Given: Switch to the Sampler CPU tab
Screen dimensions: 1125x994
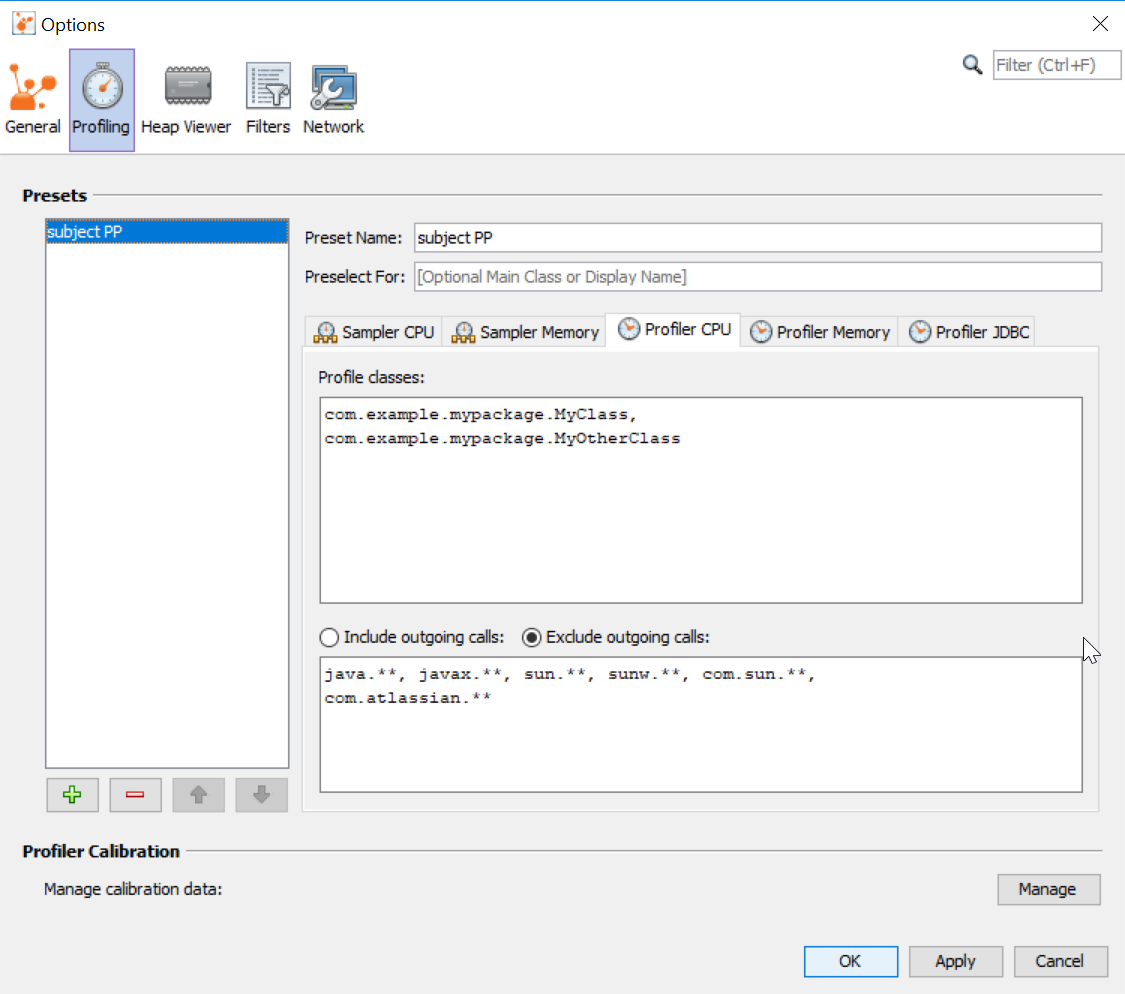Looking at the screenshot, I should (374, 332).
